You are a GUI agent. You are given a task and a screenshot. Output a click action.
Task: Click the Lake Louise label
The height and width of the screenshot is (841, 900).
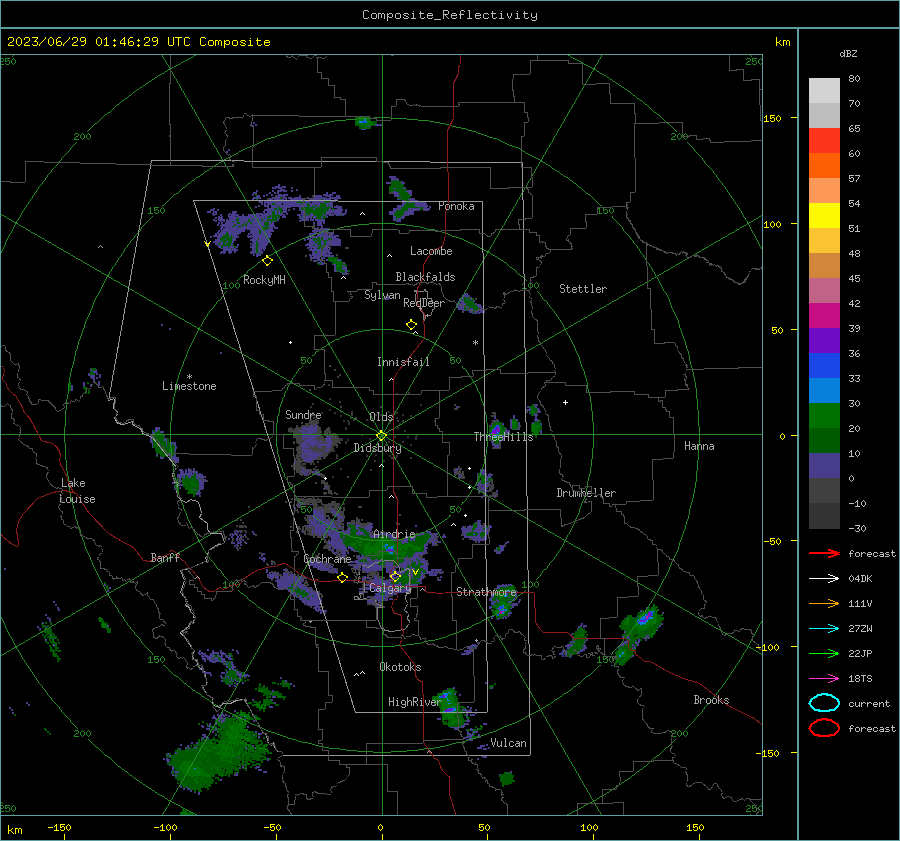[77, 491]
